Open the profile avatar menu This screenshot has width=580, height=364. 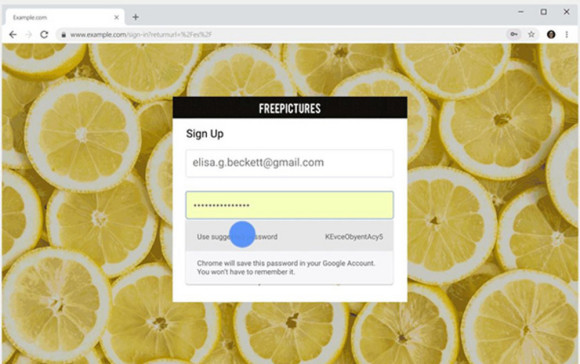coord(551,34)
